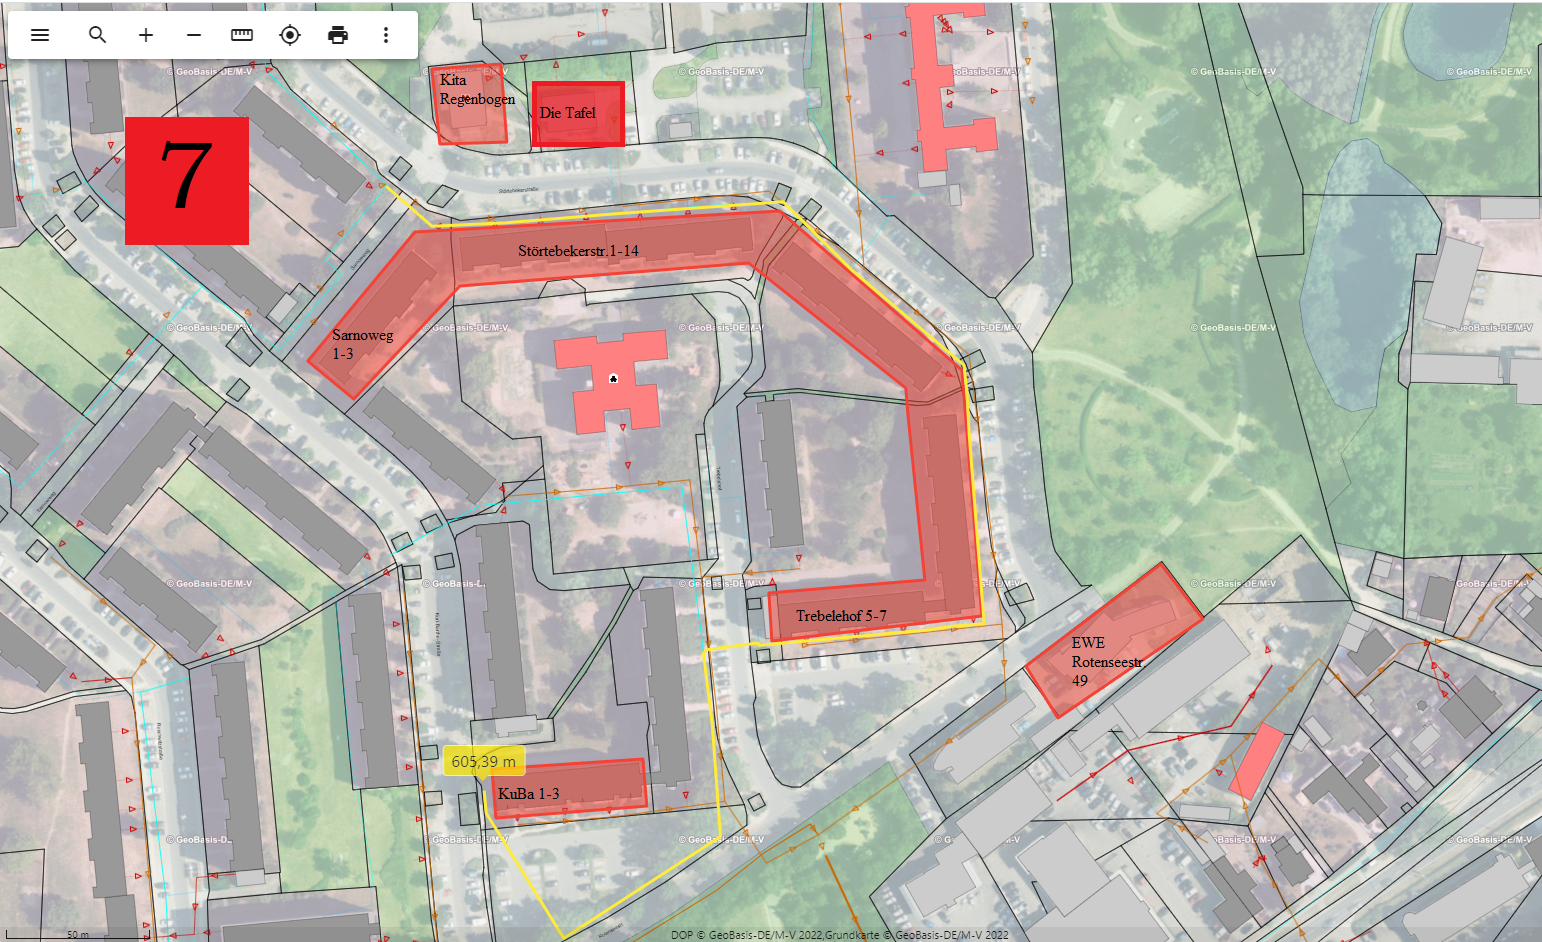
Task: Select the Störtebekerstr. 1-14 building polygon
Action: [600, 250]
